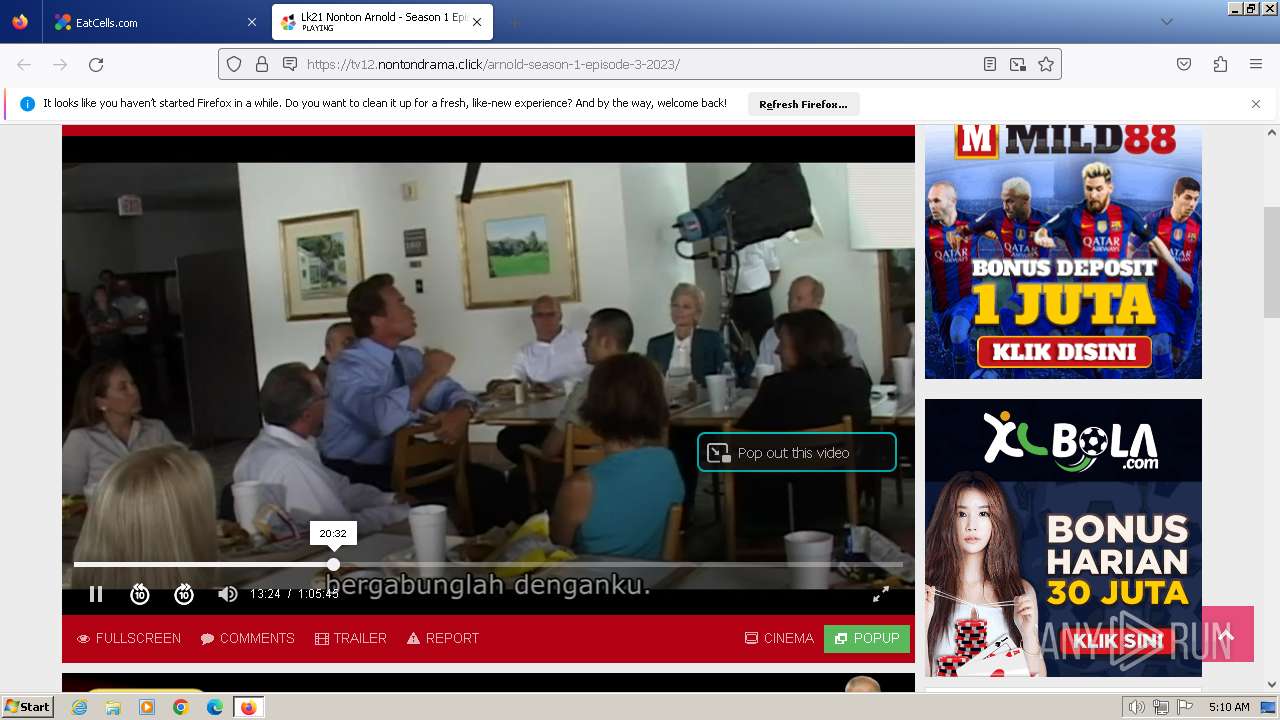Click scrollbar up arrow

pyautogui.click(x=1272, y=131)
